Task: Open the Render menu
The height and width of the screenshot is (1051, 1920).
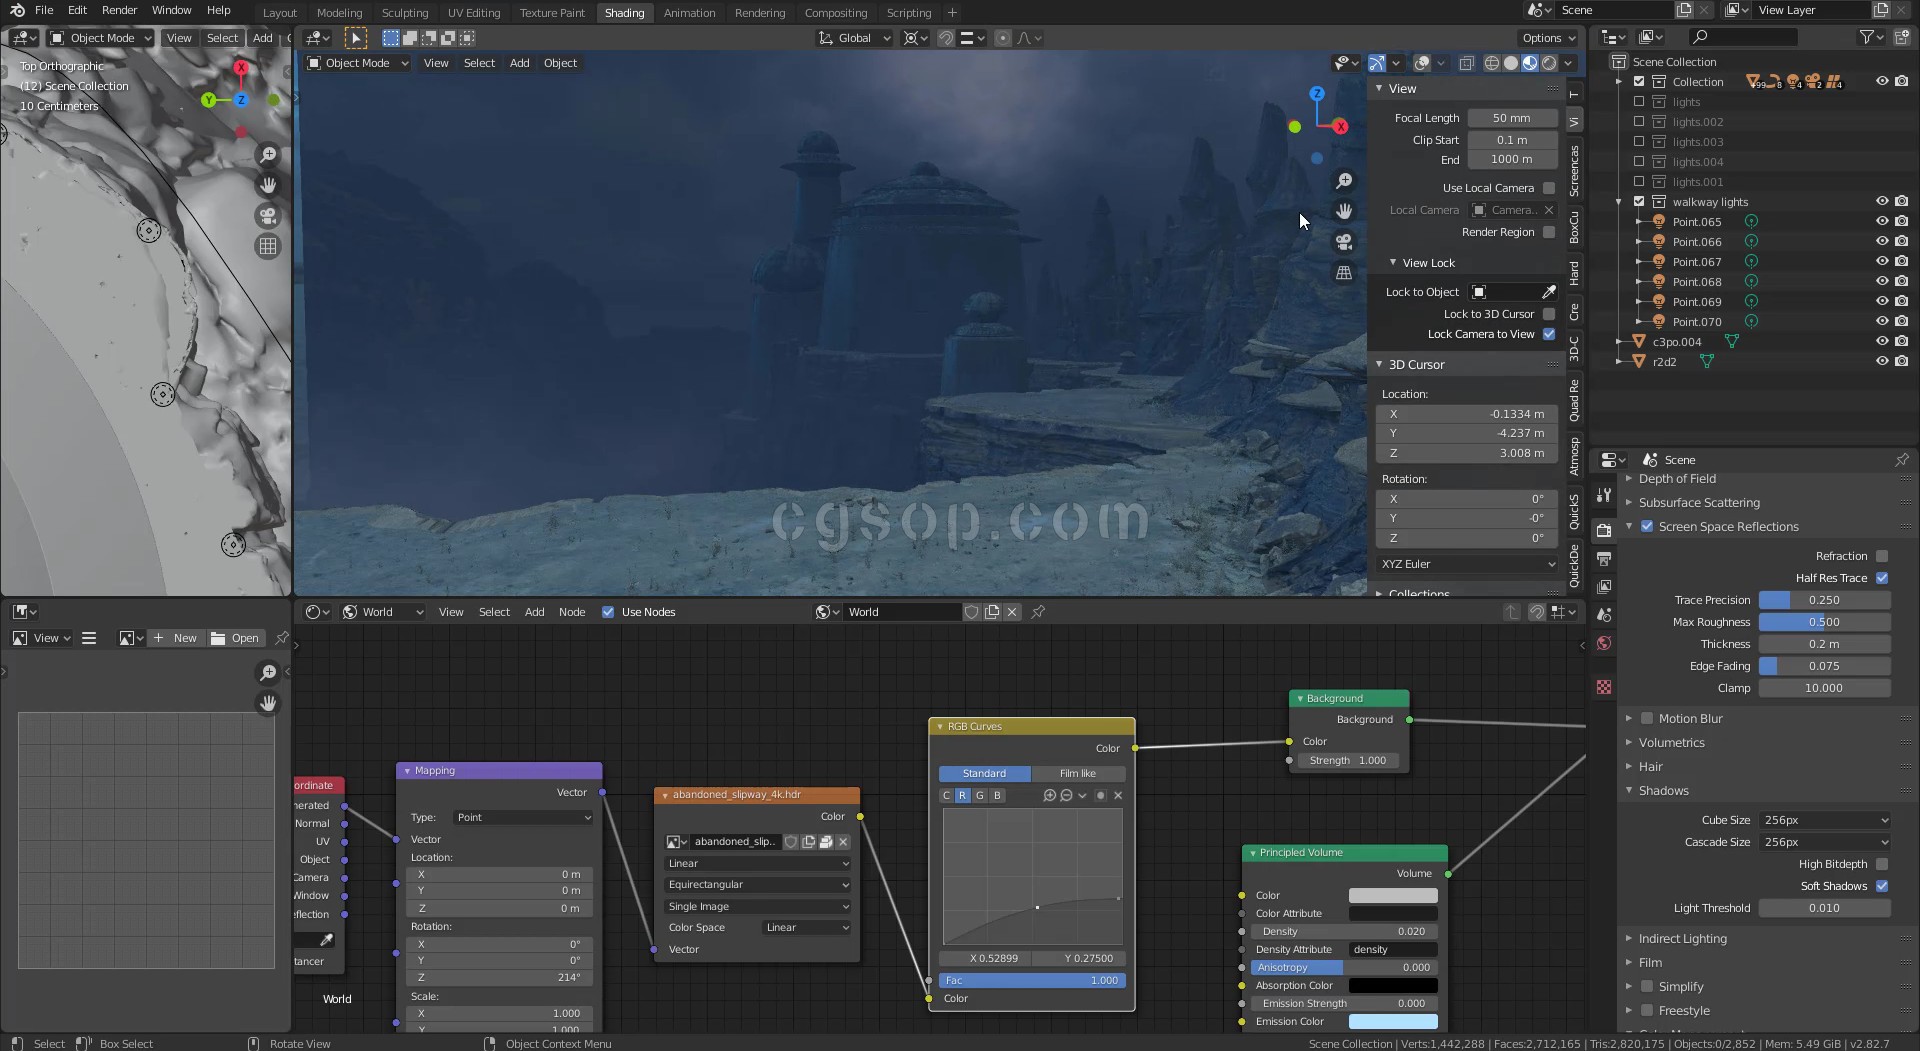Action: tap(119, 10)
